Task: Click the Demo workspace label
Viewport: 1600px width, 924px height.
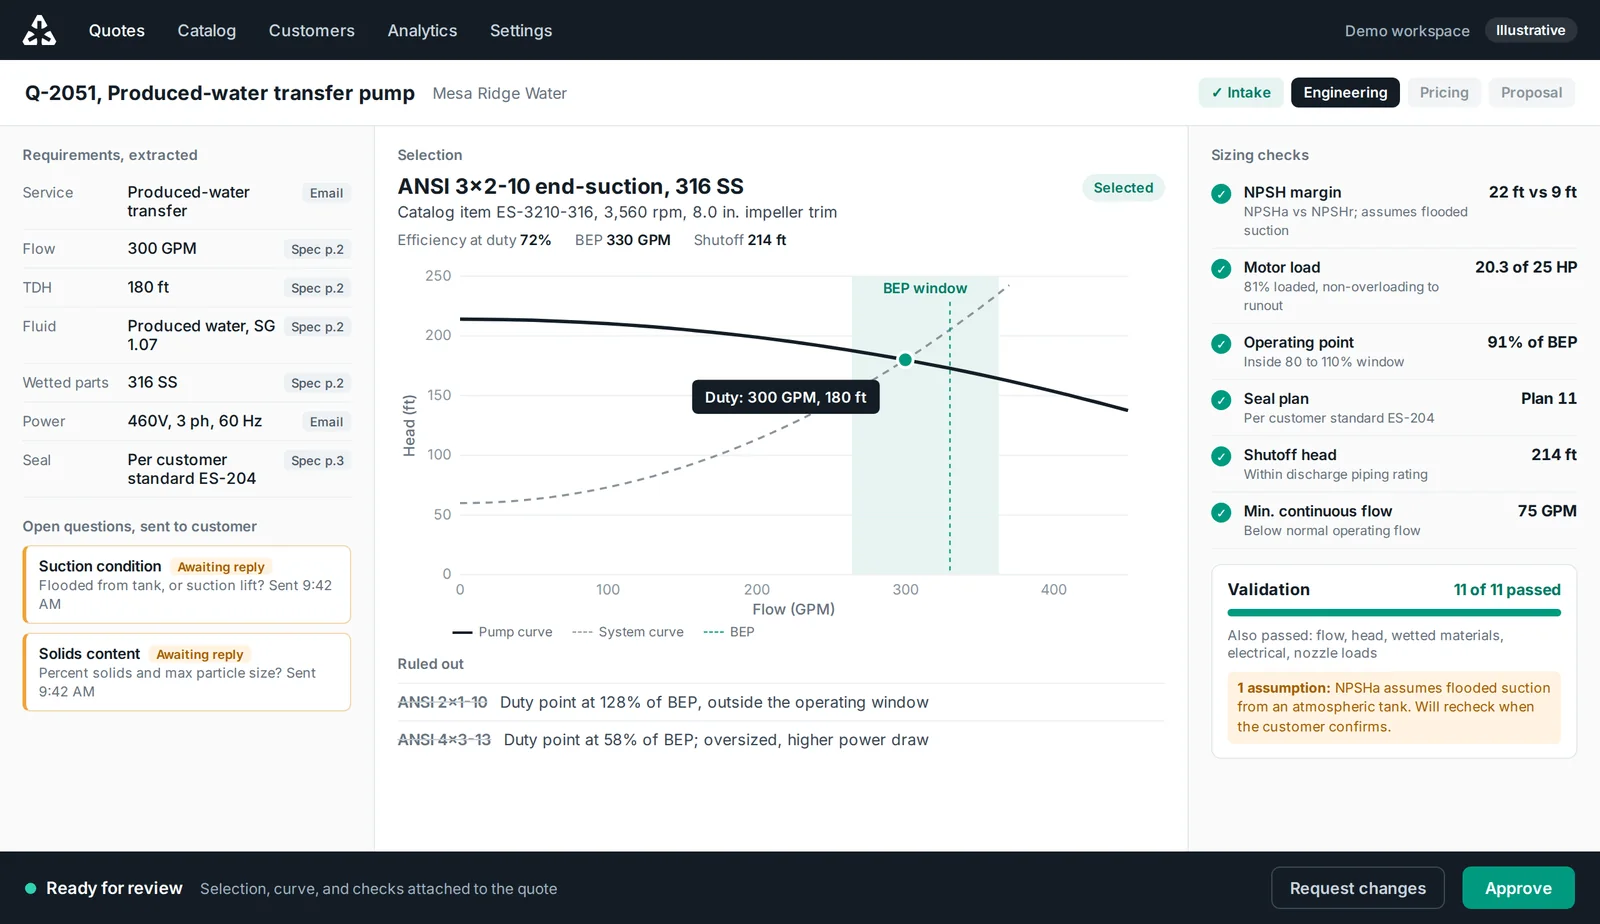Action: coord(1407,31)
